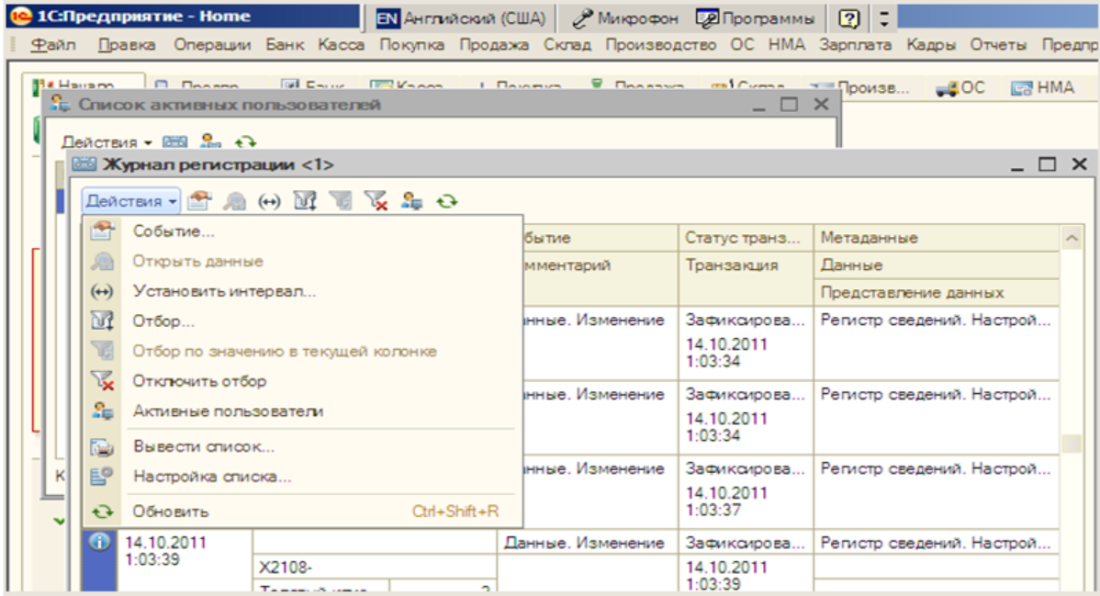Click the Вывести список printer icon in the menu

click(x=102, y=447)
